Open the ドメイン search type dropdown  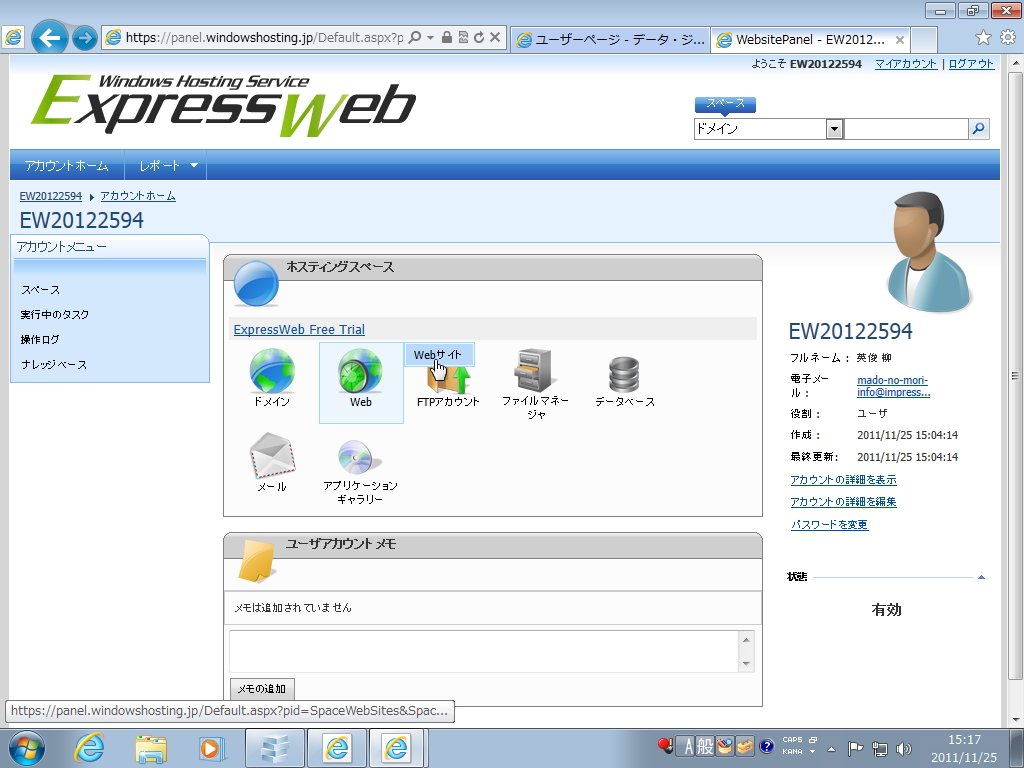[834, 129]
